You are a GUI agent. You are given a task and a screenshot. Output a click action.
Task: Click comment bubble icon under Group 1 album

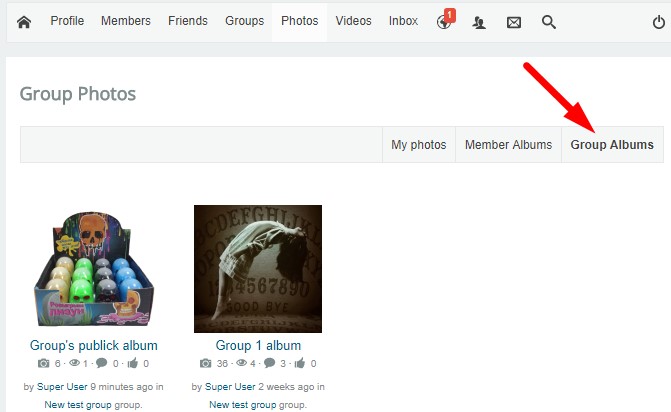270,363
